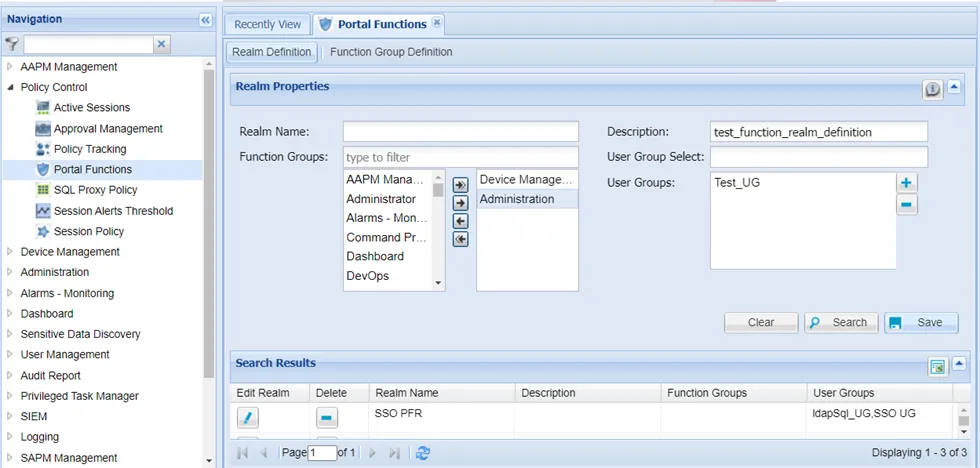
Task: Move all function groups to the right list
Action: [460, 186]
